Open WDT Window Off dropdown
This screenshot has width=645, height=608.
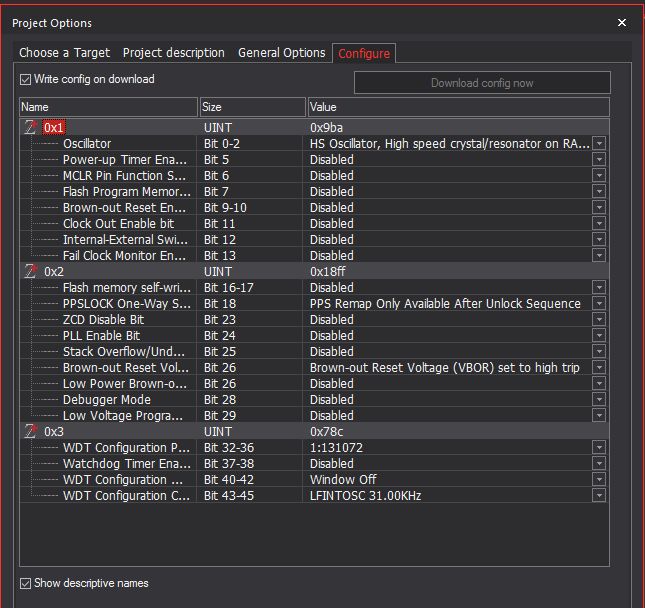(x=599, y=480)
